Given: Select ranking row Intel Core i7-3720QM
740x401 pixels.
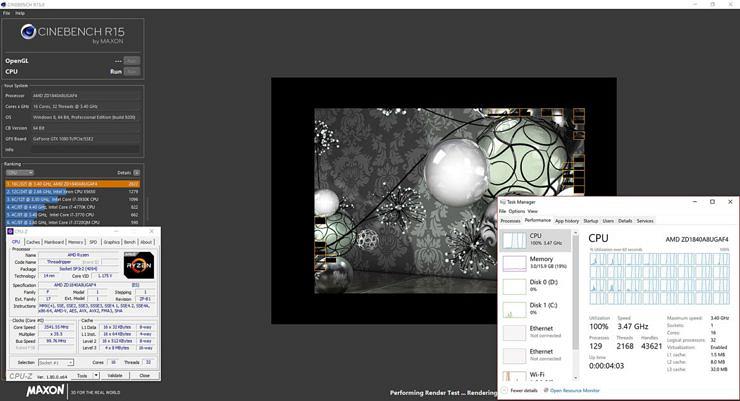Looking at the screenshot, I should pyautogui.click(x=72, y=222).
